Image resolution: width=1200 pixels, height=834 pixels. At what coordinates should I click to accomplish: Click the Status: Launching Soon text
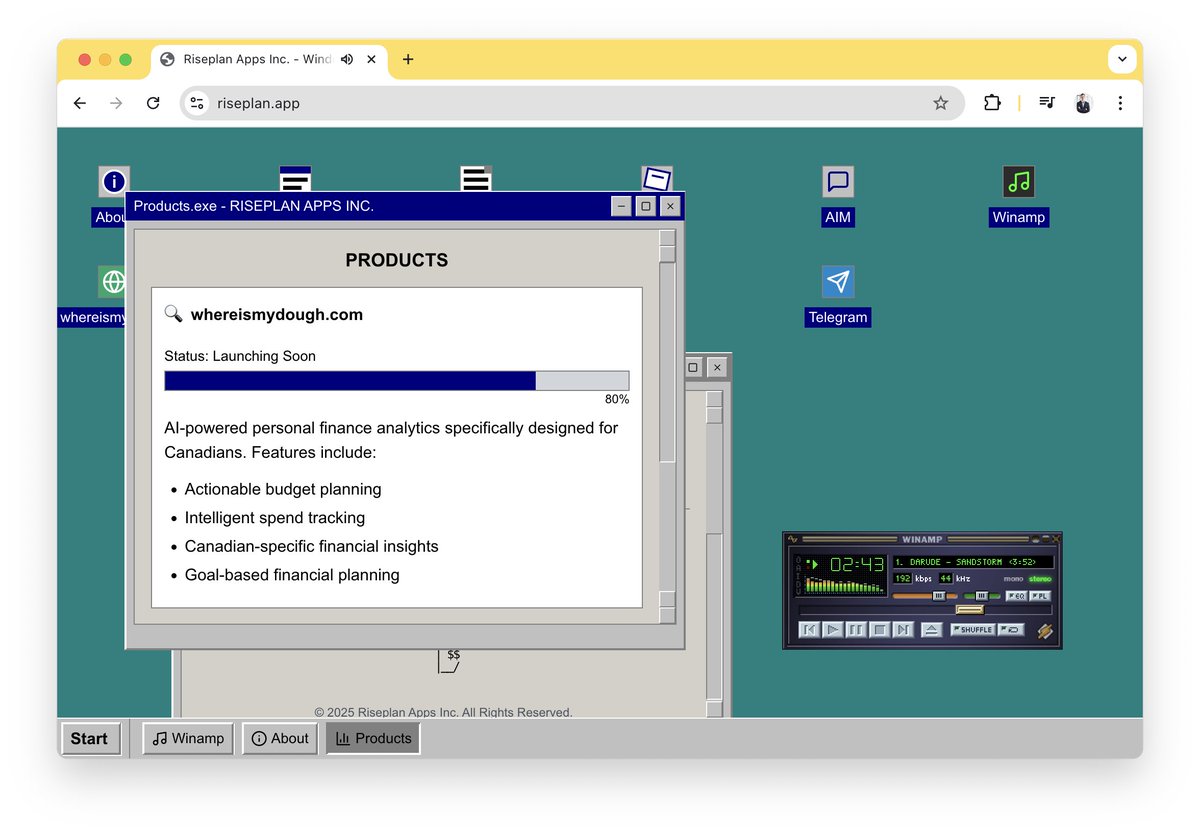pos(240,356)
